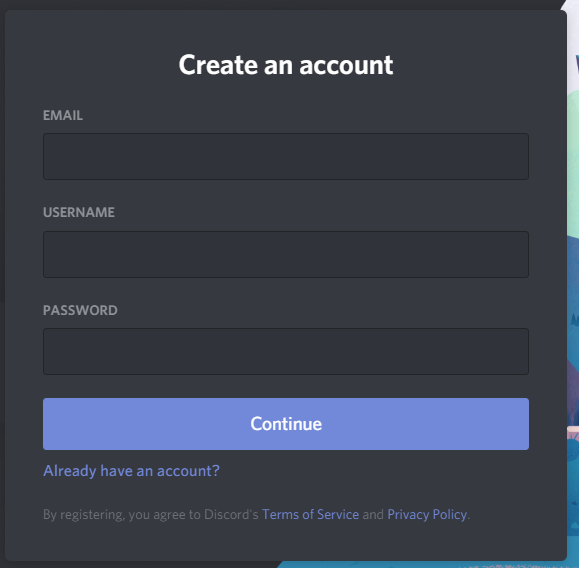The image size is (579, 568).
Task: Click the word 'Service' in the terms link
Action: 338,514
